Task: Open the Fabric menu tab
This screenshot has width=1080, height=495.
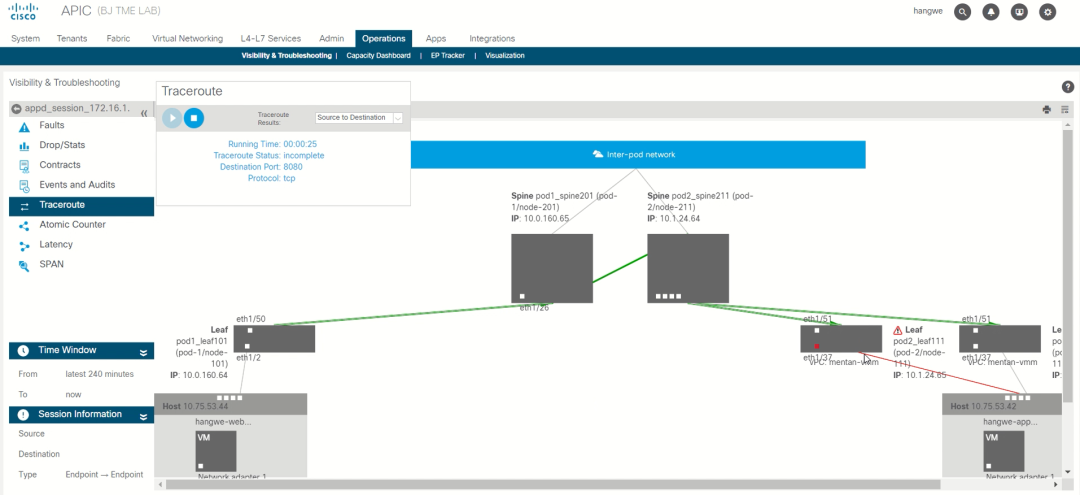Action: [117, 39]
